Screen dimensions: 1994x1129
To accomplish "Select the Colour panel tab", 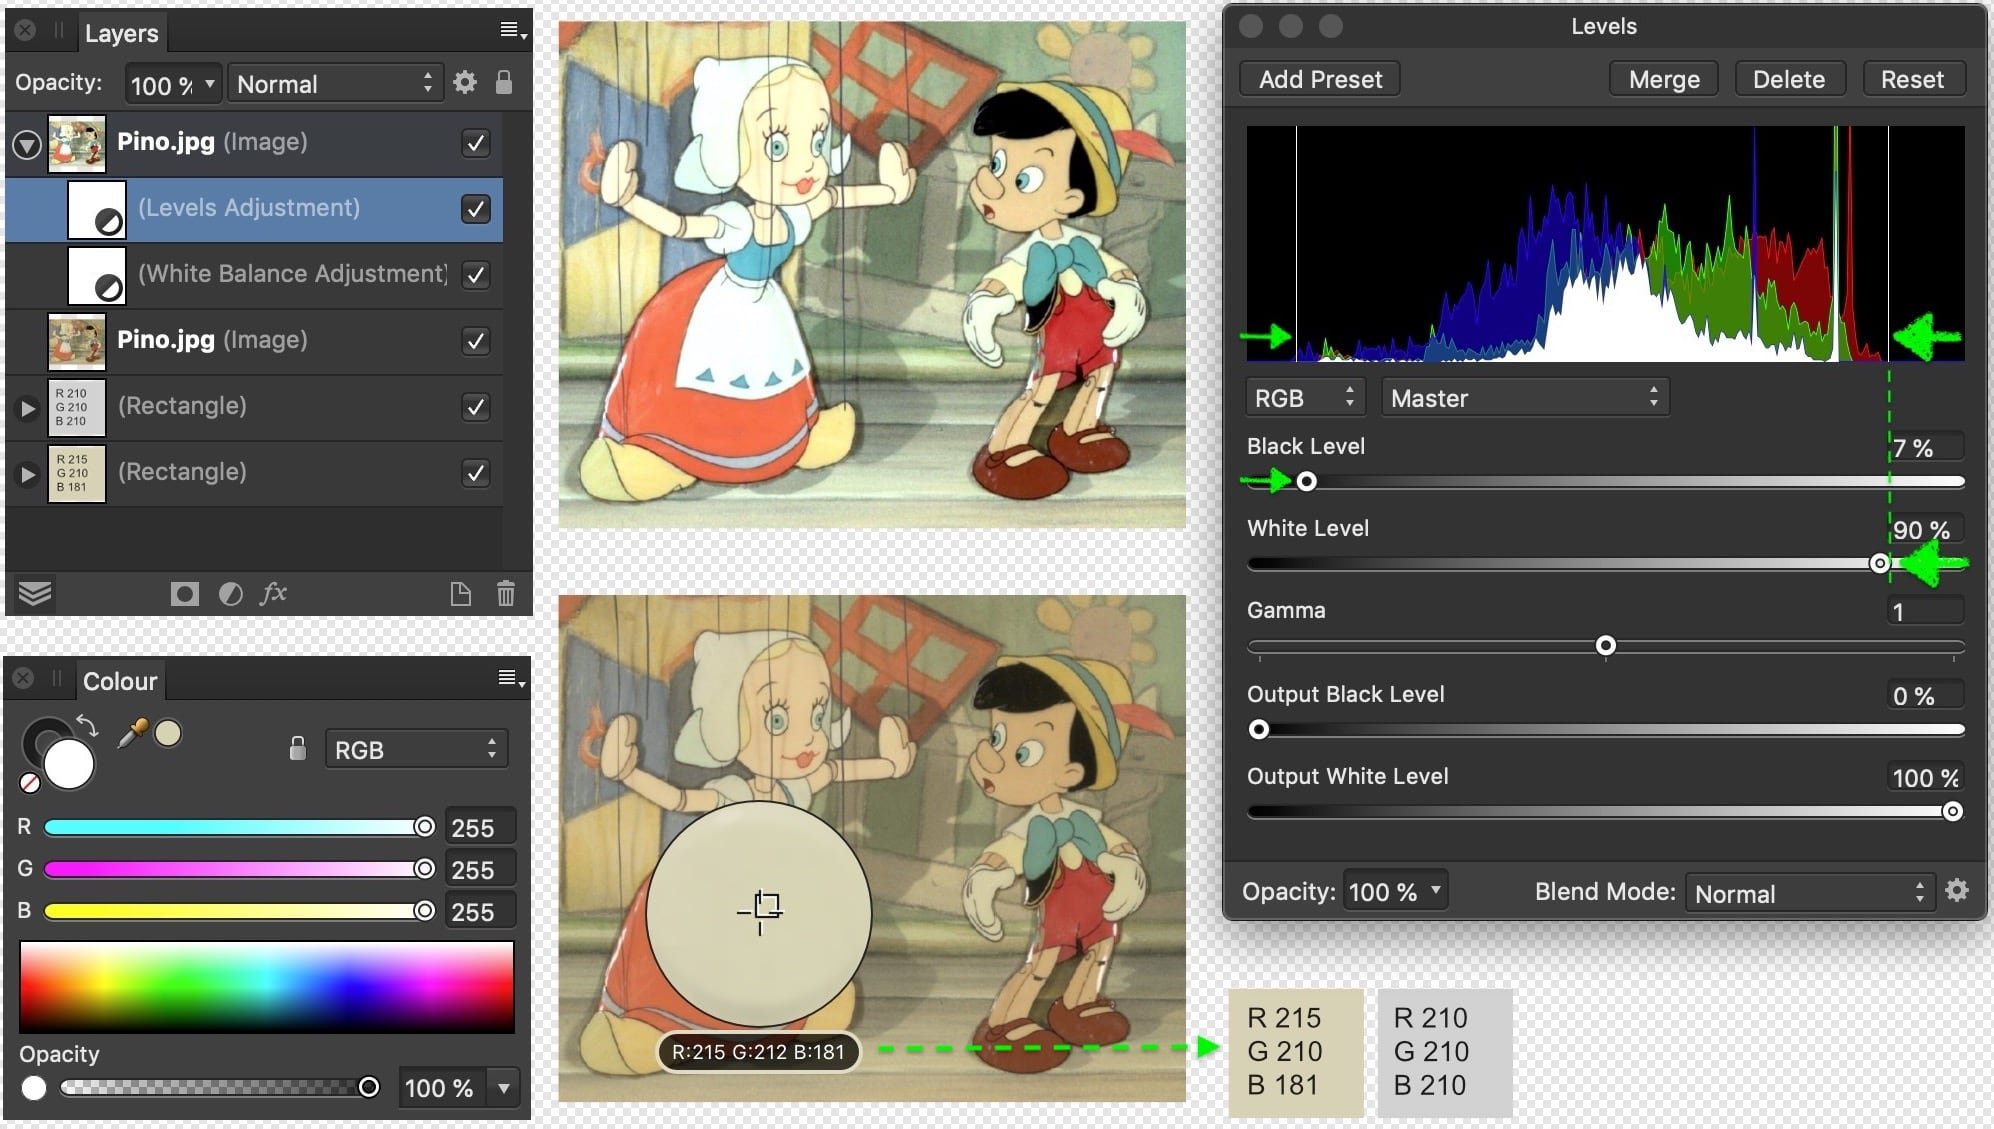I will click(120, 681).
